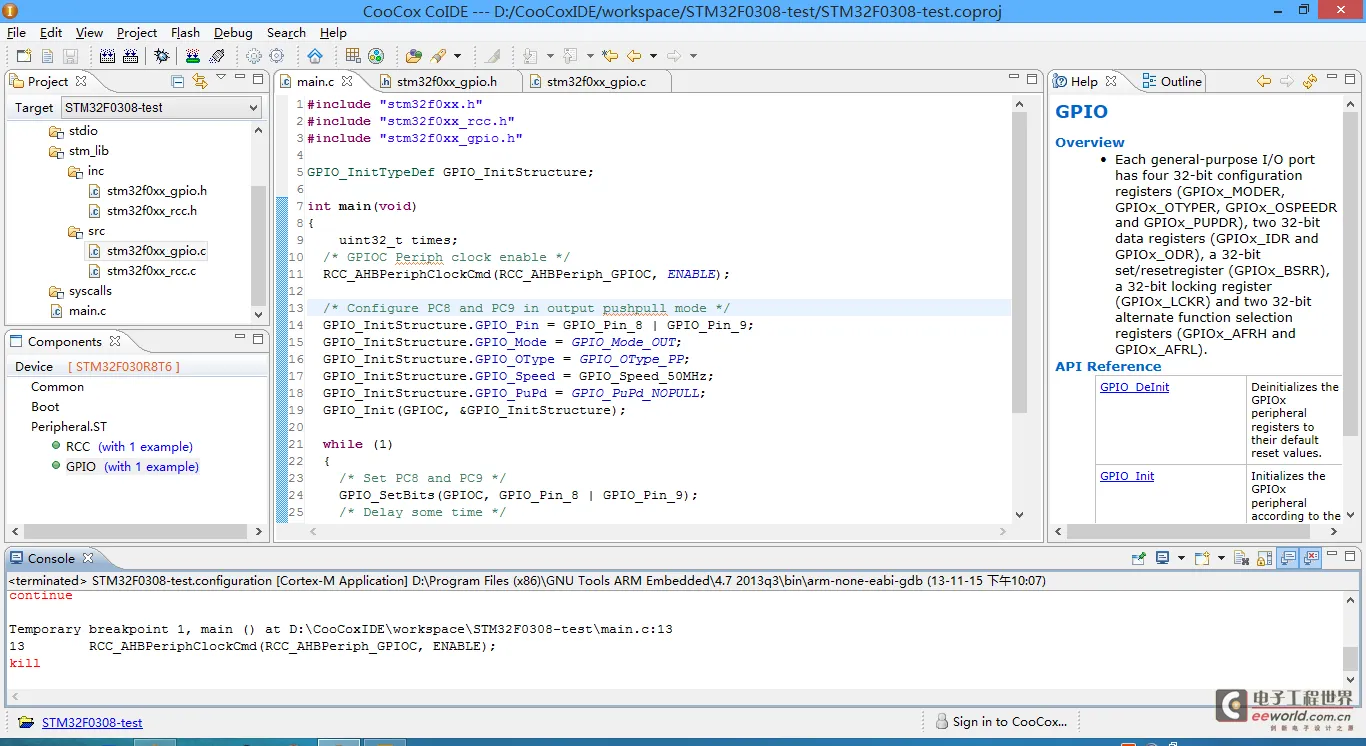Click the colored circles Peripherals icon
Viewport: 1366px width, 746px height.
[x=376, y=56]
